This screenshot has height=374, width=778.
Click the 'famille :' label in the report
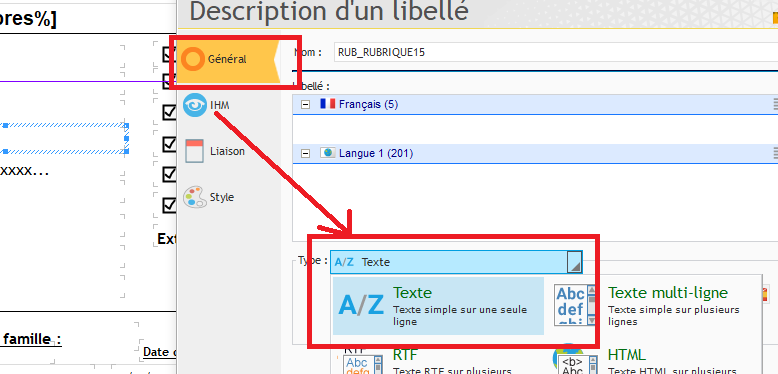[32, 339]
